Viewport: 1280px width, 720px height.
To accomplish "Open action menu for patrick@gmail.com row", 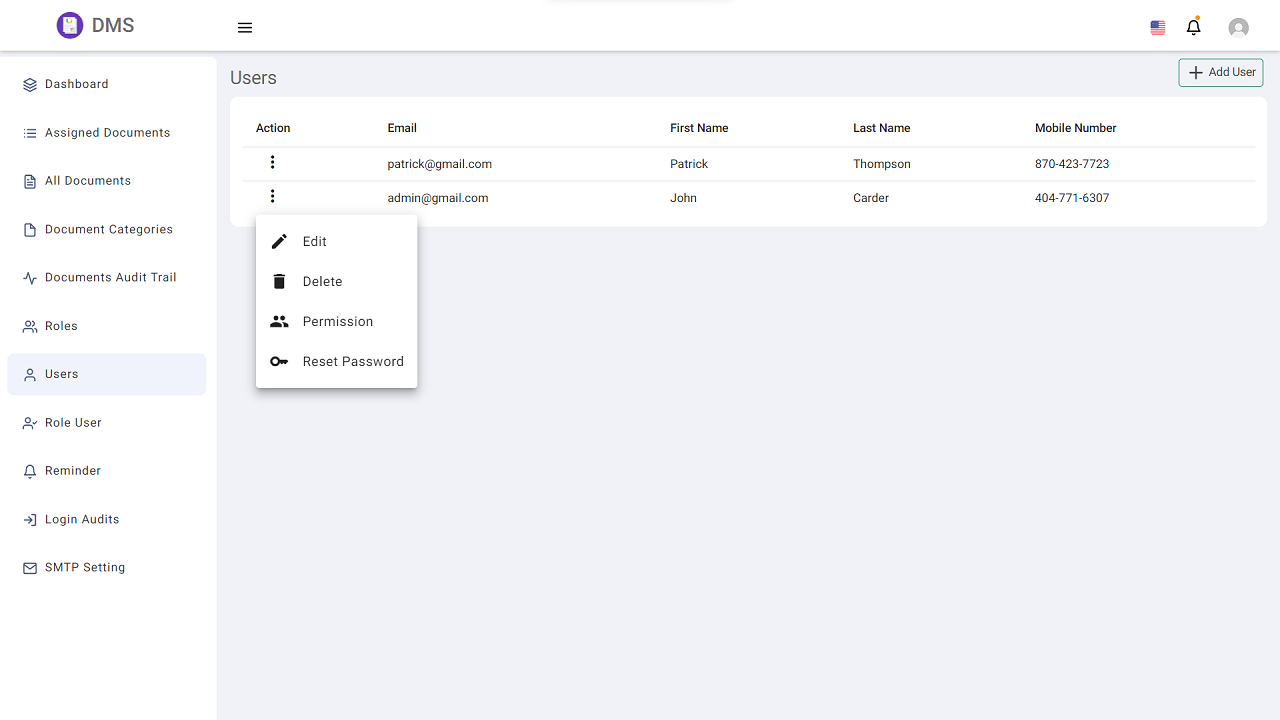I will point(272,163).
